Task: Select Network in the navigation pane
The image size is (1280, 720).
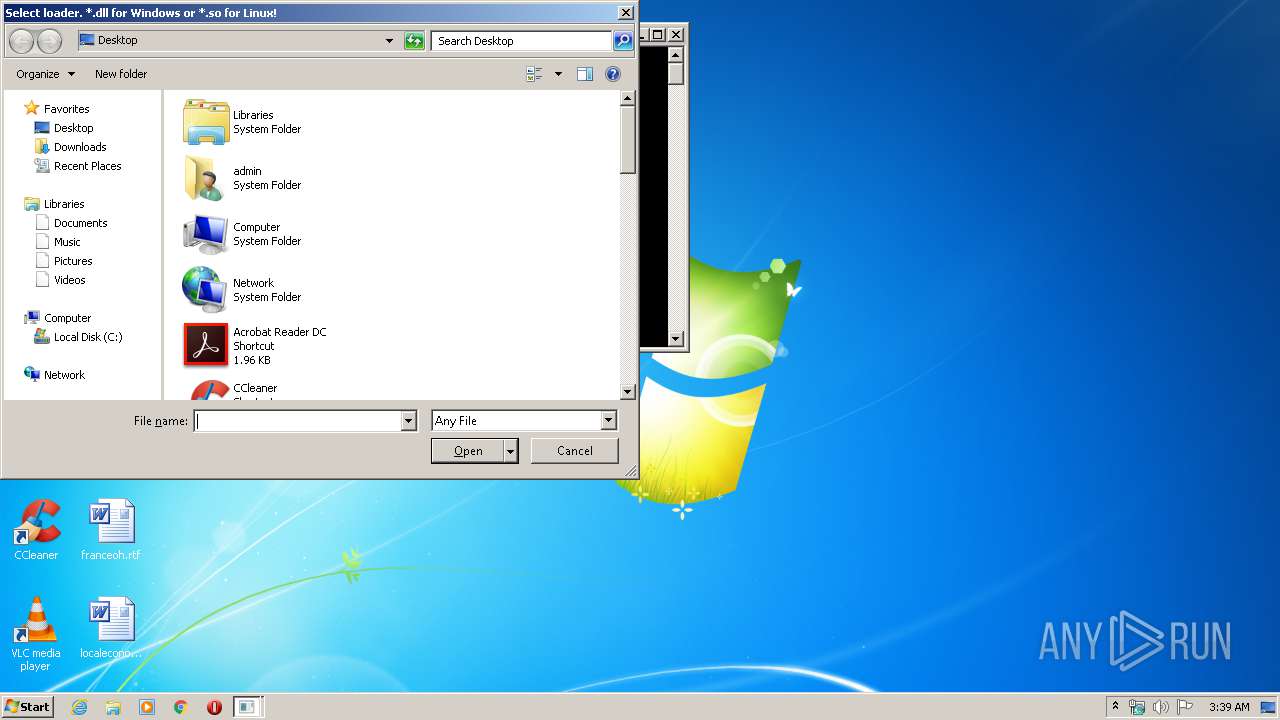Action: tap(64, 375)
